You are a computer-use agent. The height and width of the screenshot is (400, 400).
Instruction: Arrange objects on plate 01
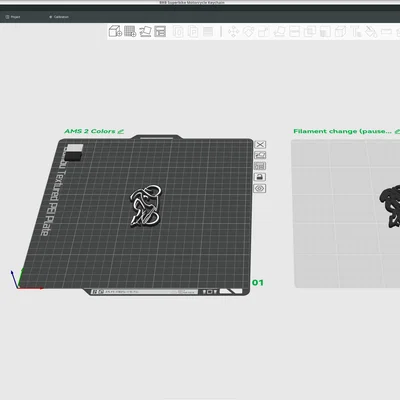click(x=260, y=166)
